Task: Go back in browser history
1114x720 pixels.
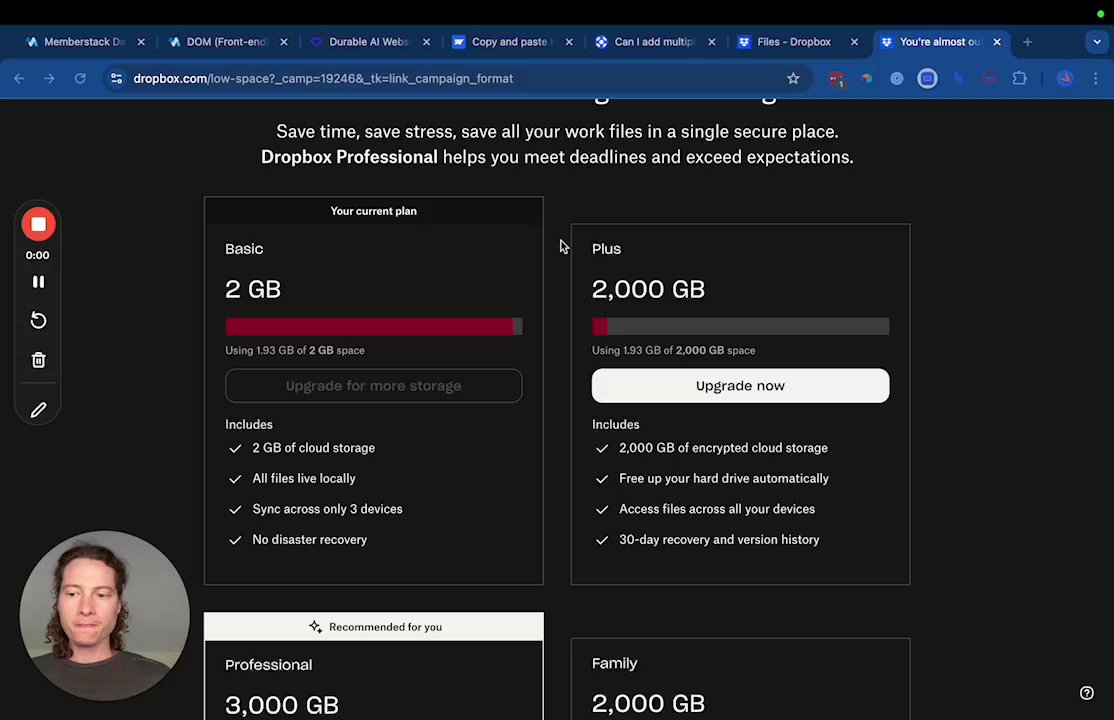Action: [19, 79]
